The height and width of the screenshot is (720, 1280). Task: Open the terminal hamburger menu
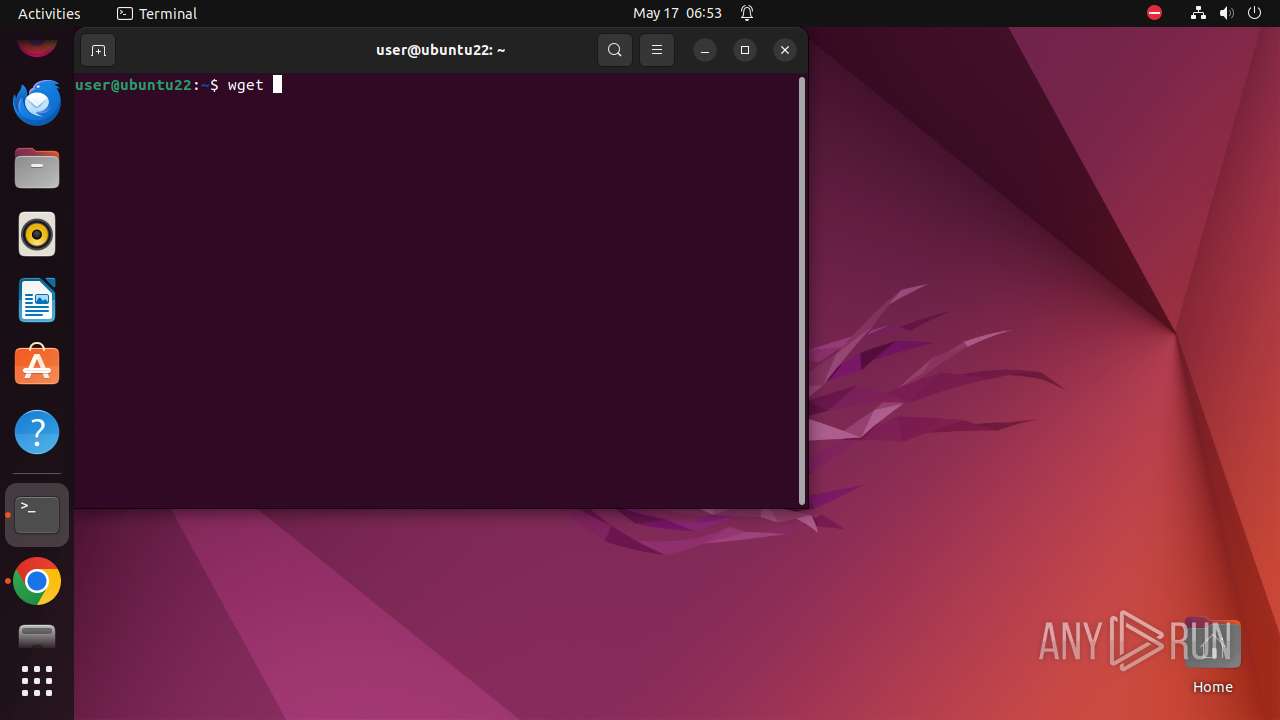(x=657, y=50)
